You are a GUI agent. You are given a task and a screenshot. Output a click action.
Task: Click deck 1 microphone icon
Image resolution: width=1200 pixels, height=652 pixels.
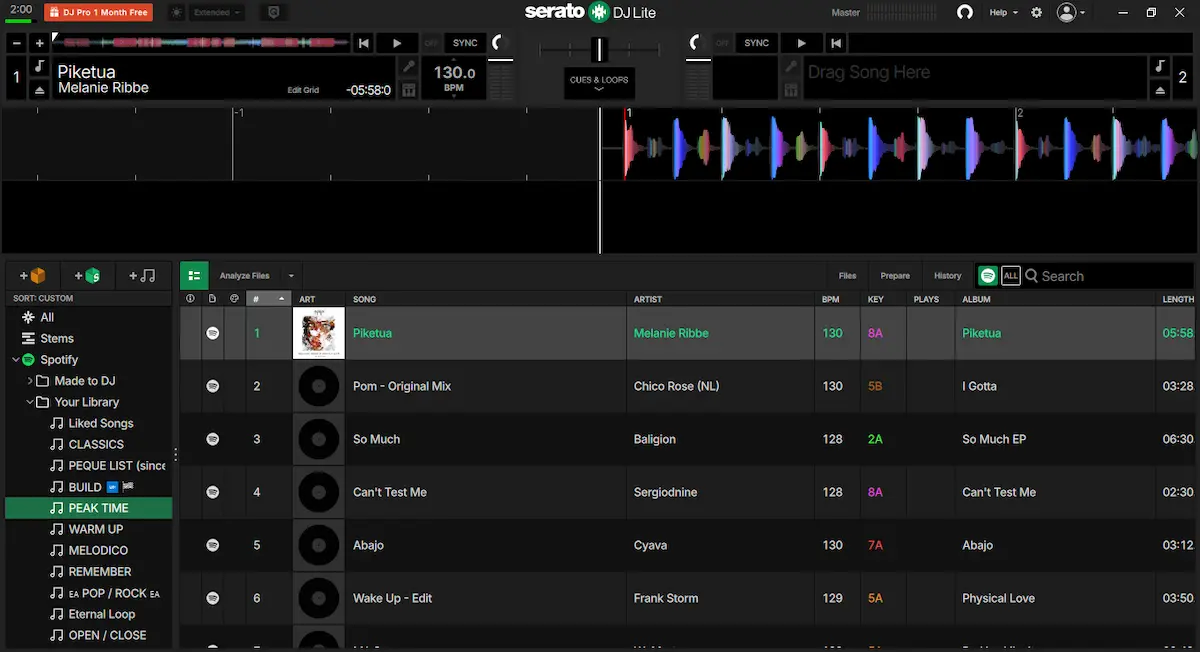(408, 67)
